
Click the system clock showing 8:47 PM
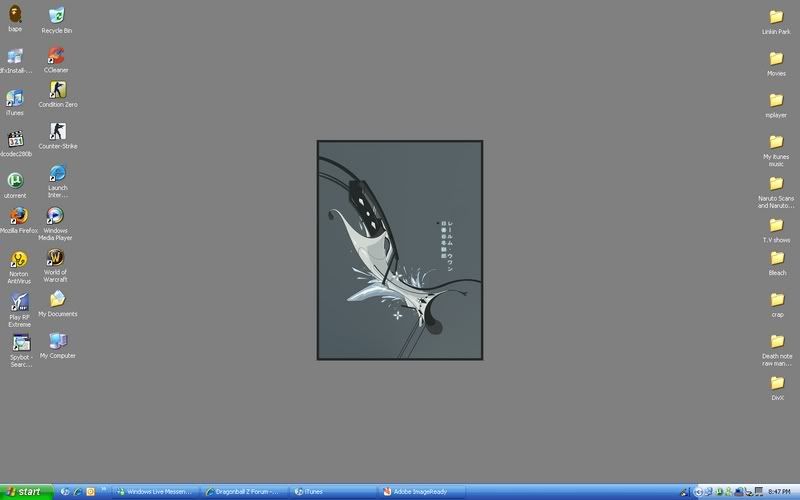click(779, 492)
